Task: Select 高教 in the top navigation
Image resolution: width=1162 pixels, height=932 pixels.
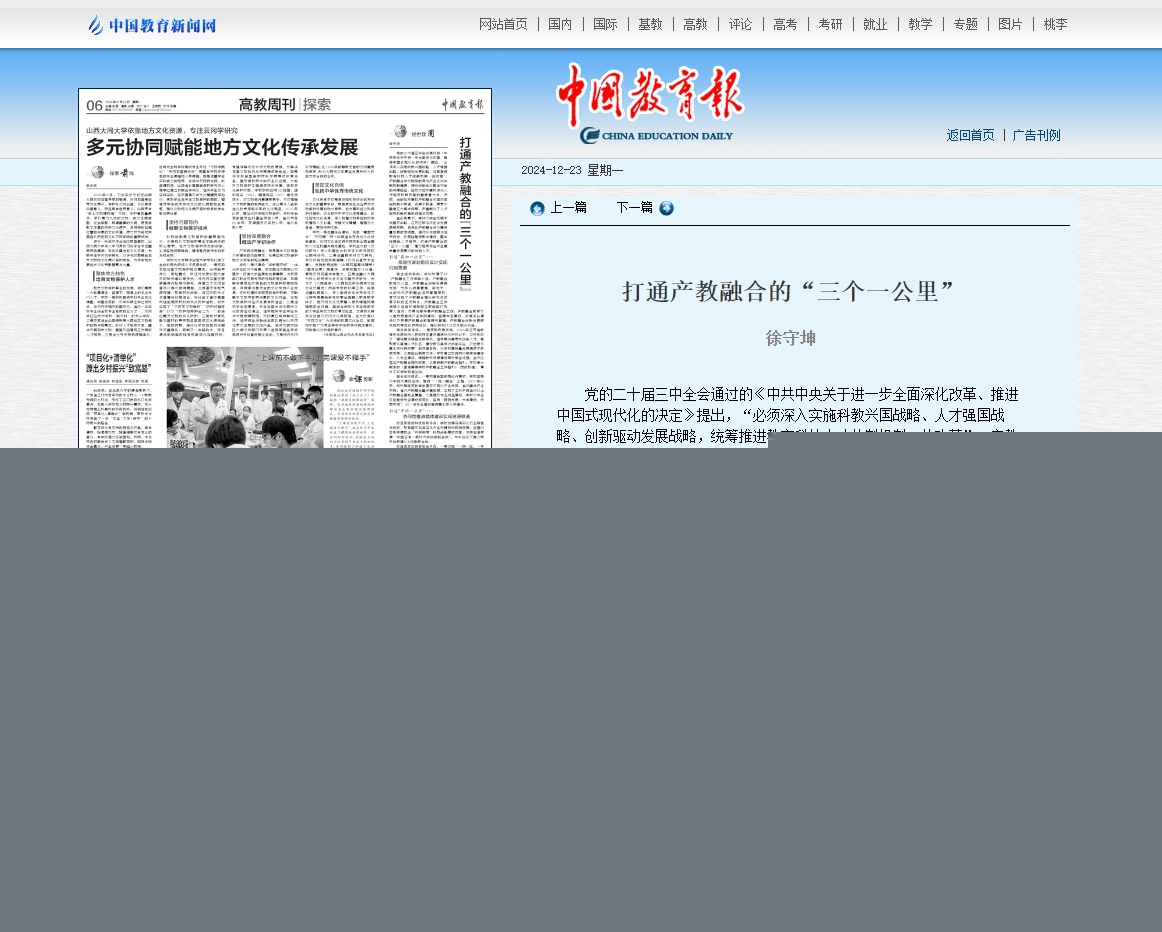Action: [x=695, y=24]
